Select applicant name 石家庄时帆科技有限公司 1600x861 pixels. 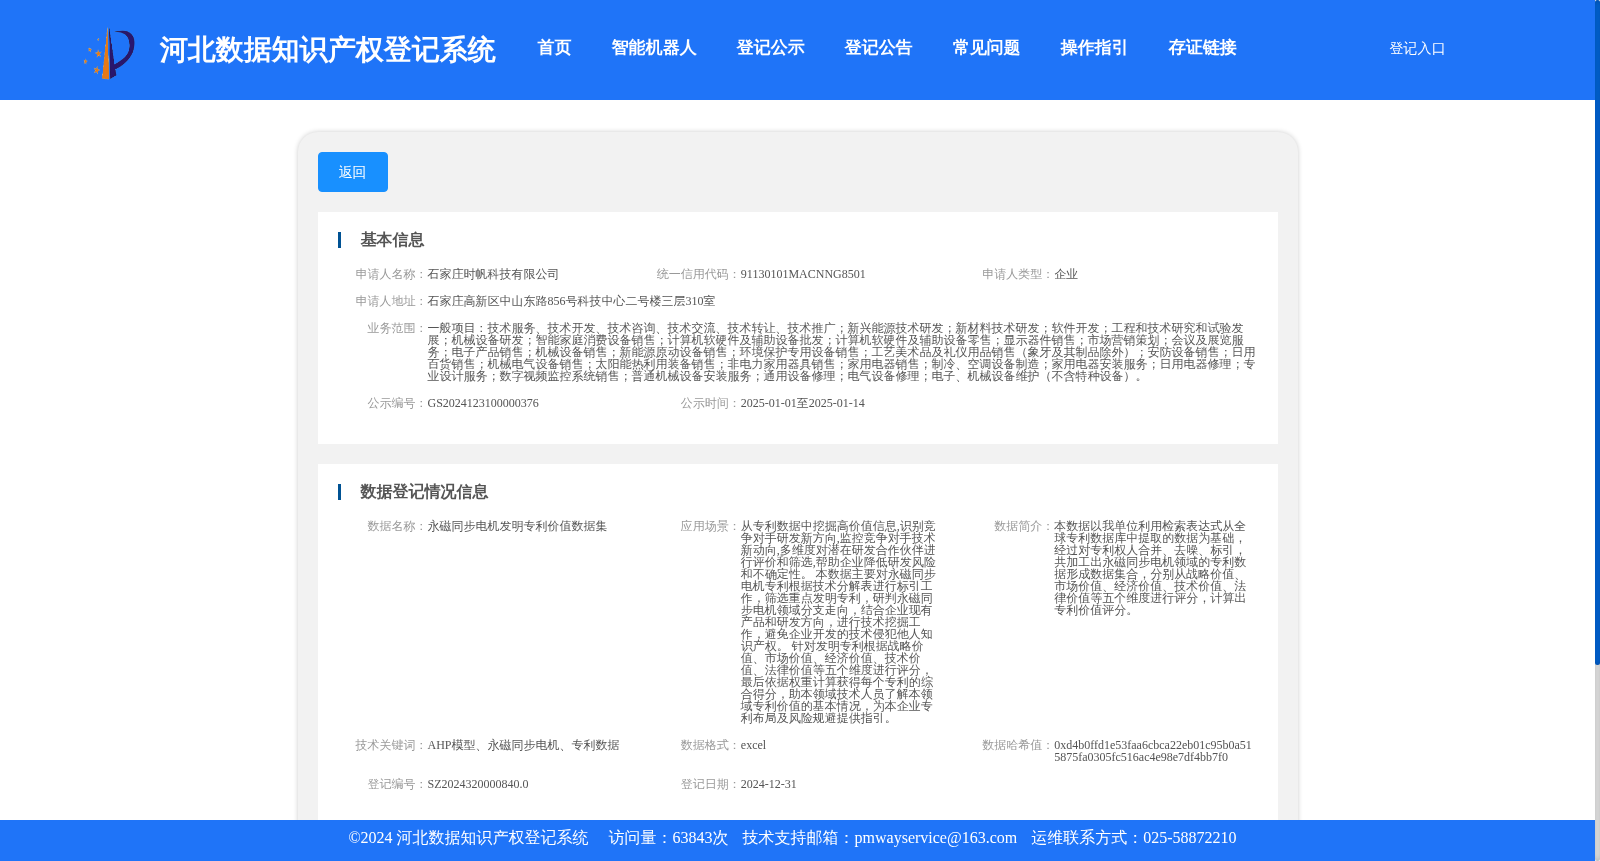493,274
